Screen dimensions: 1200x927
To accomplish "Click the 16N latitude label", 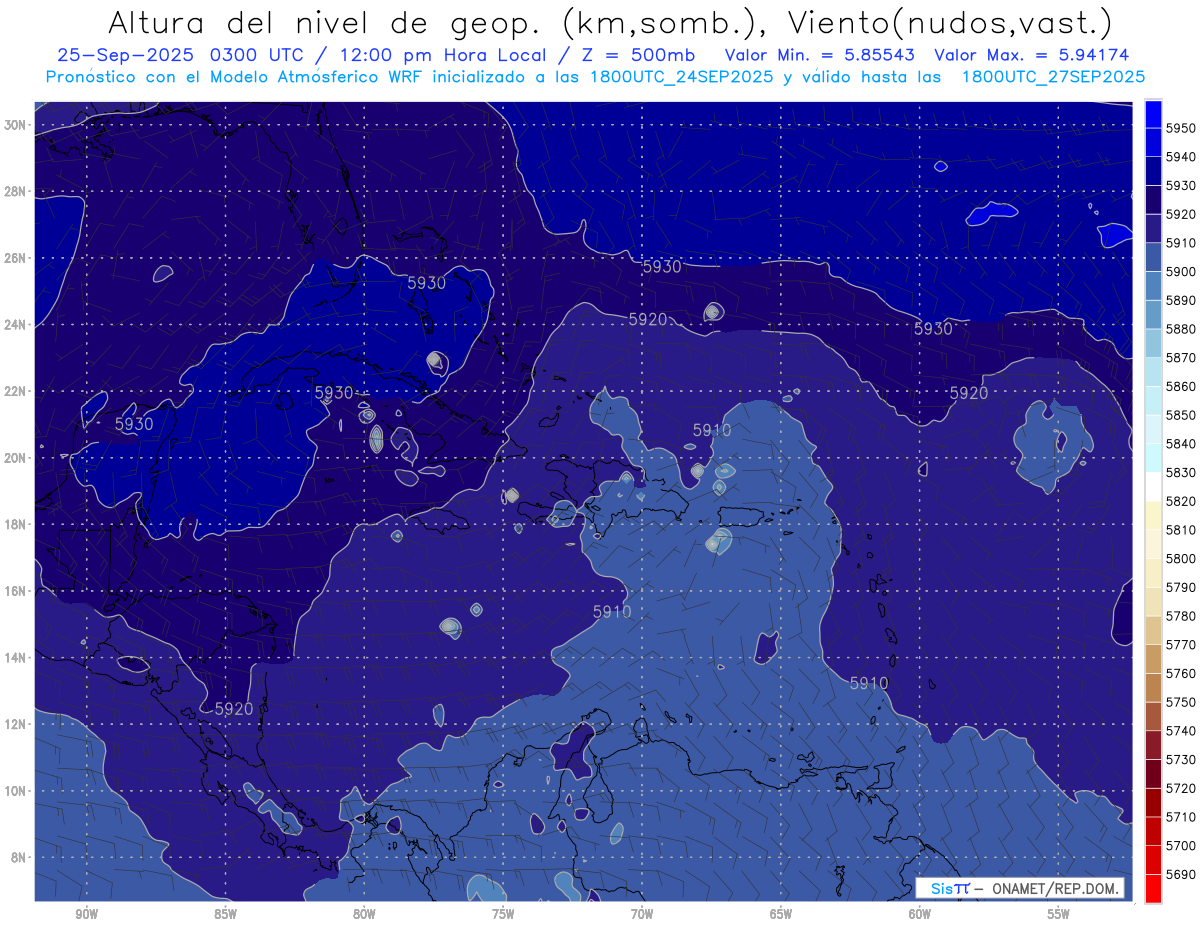I will [x=14, y=591].
